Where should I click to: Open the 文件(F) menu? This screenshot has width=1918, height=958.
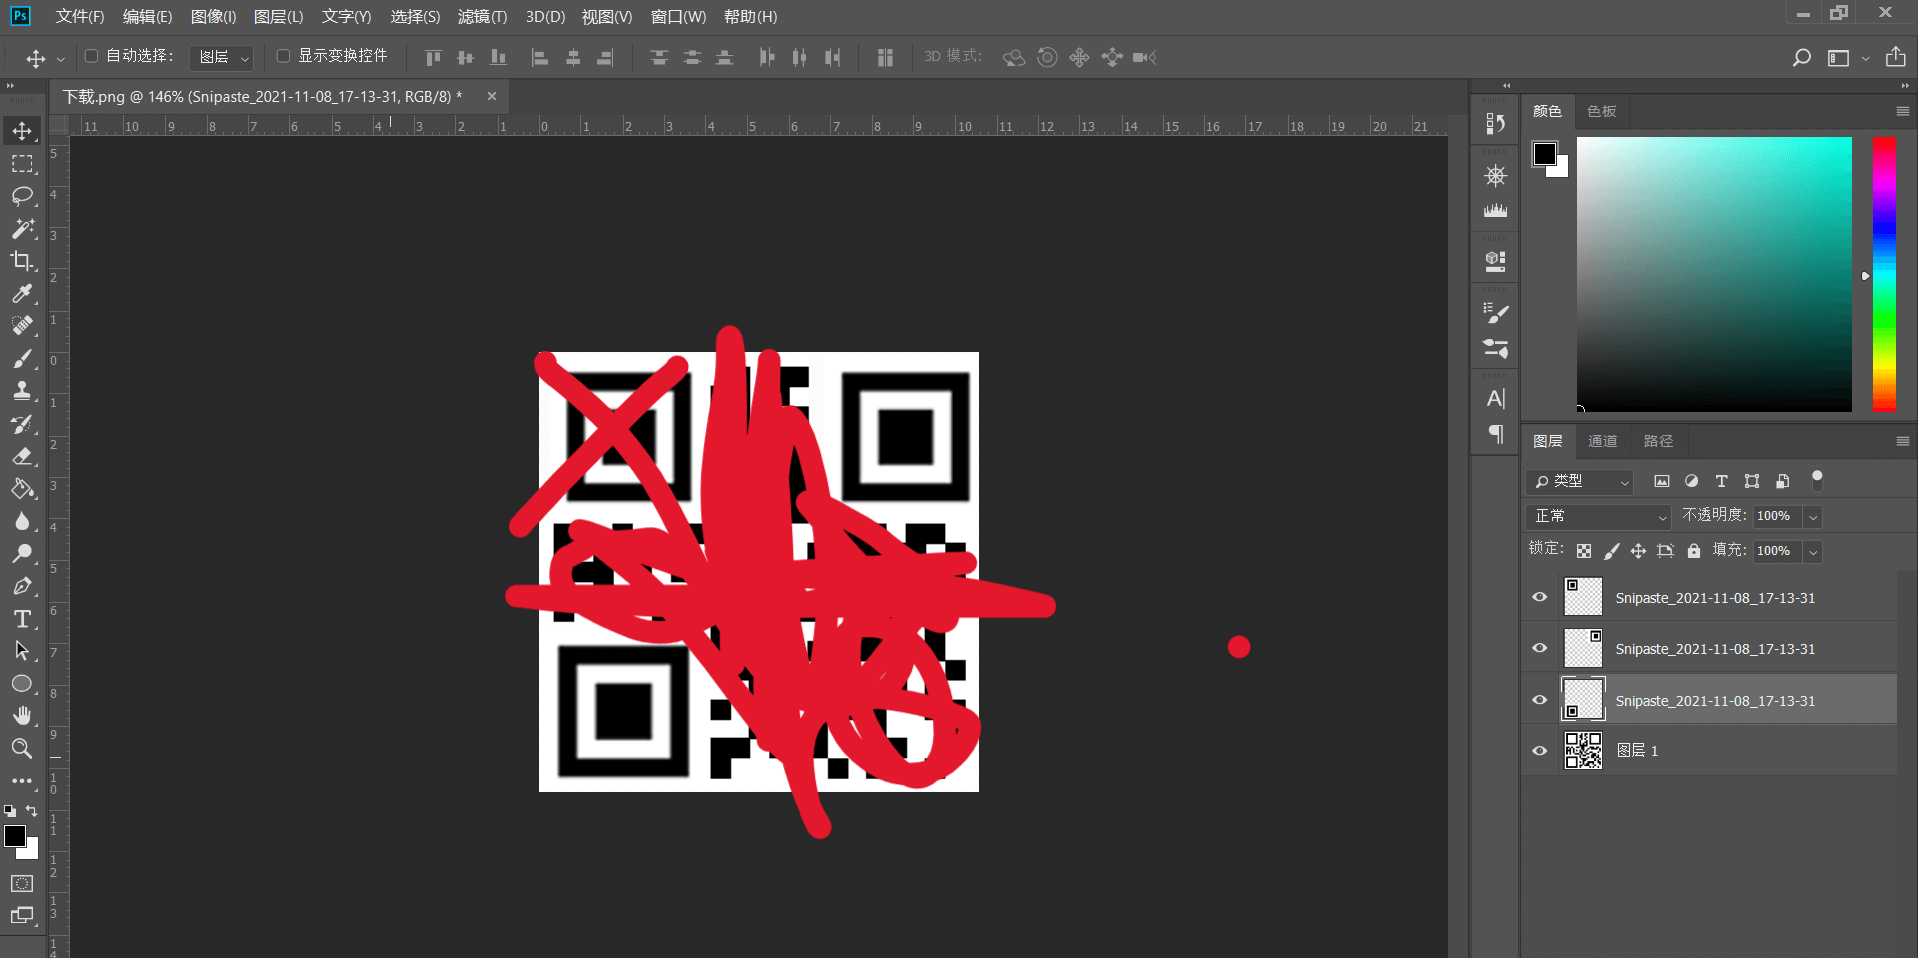(80, 17)
